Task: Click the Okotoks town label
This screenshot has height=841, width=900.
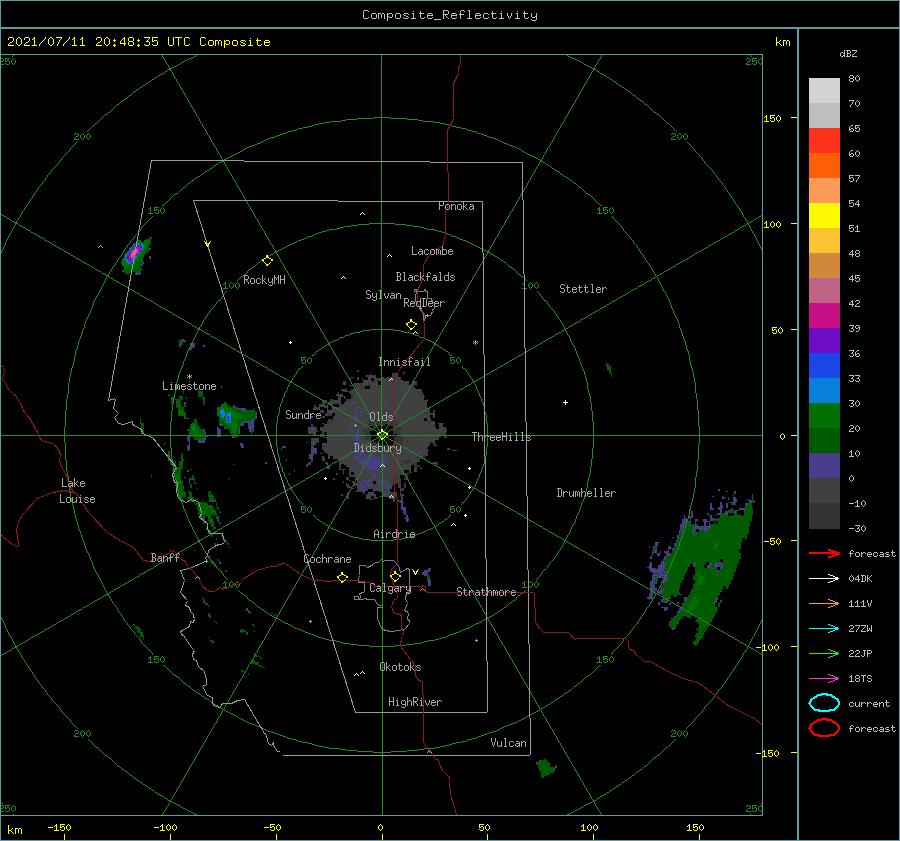Action: click(x=400, y=667)
